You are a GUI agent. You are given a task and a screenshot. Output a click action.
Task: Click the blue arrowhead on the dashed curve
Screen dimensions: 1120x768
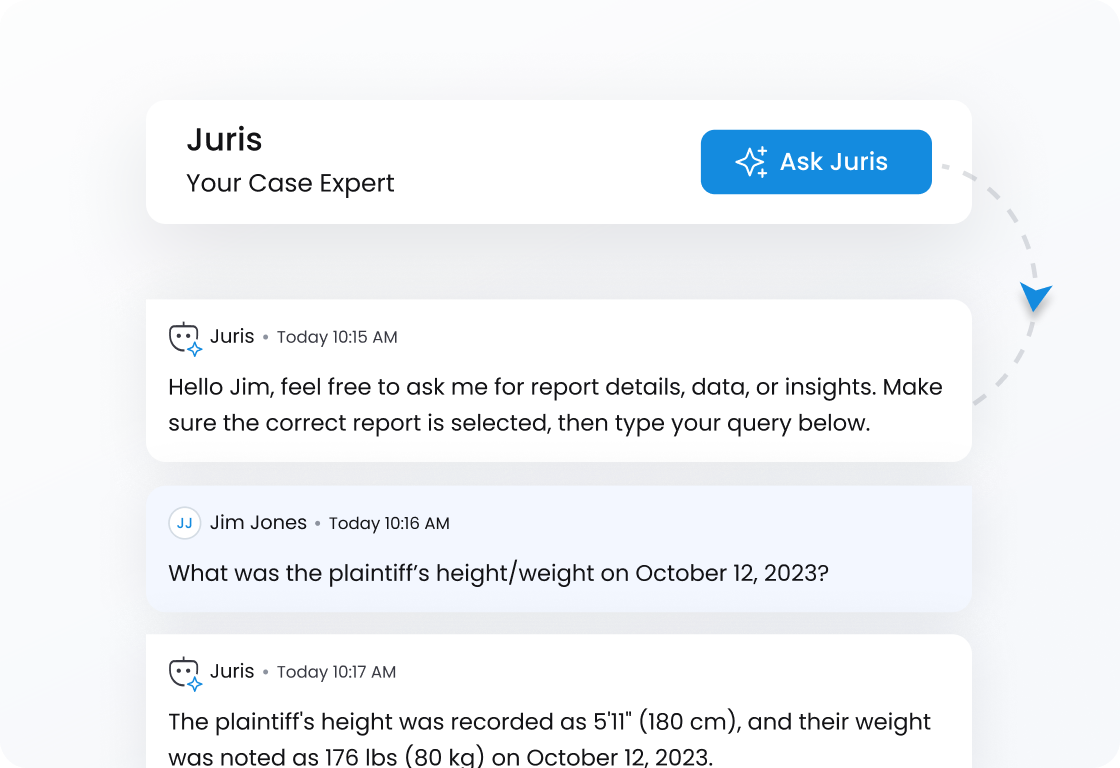pos(1035,296)
